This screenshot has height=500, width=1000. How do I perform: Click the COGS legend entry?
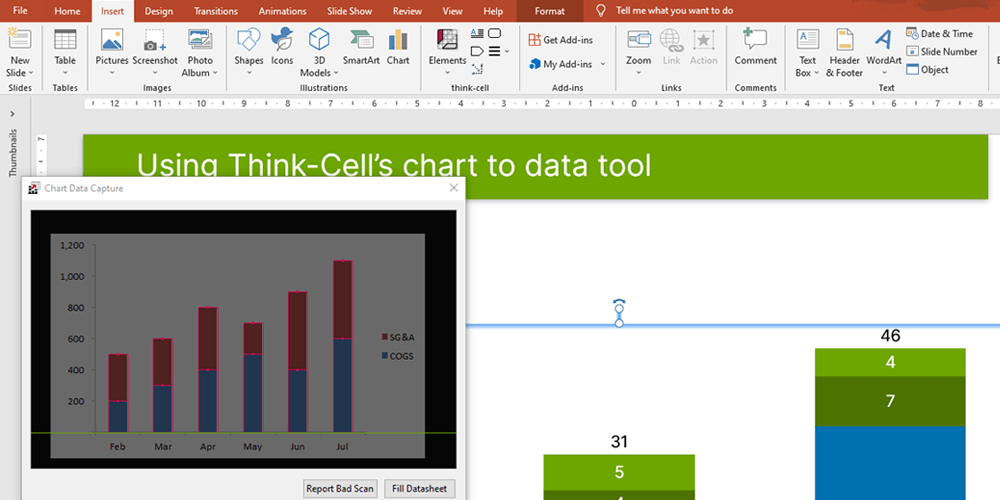point(397,356)
